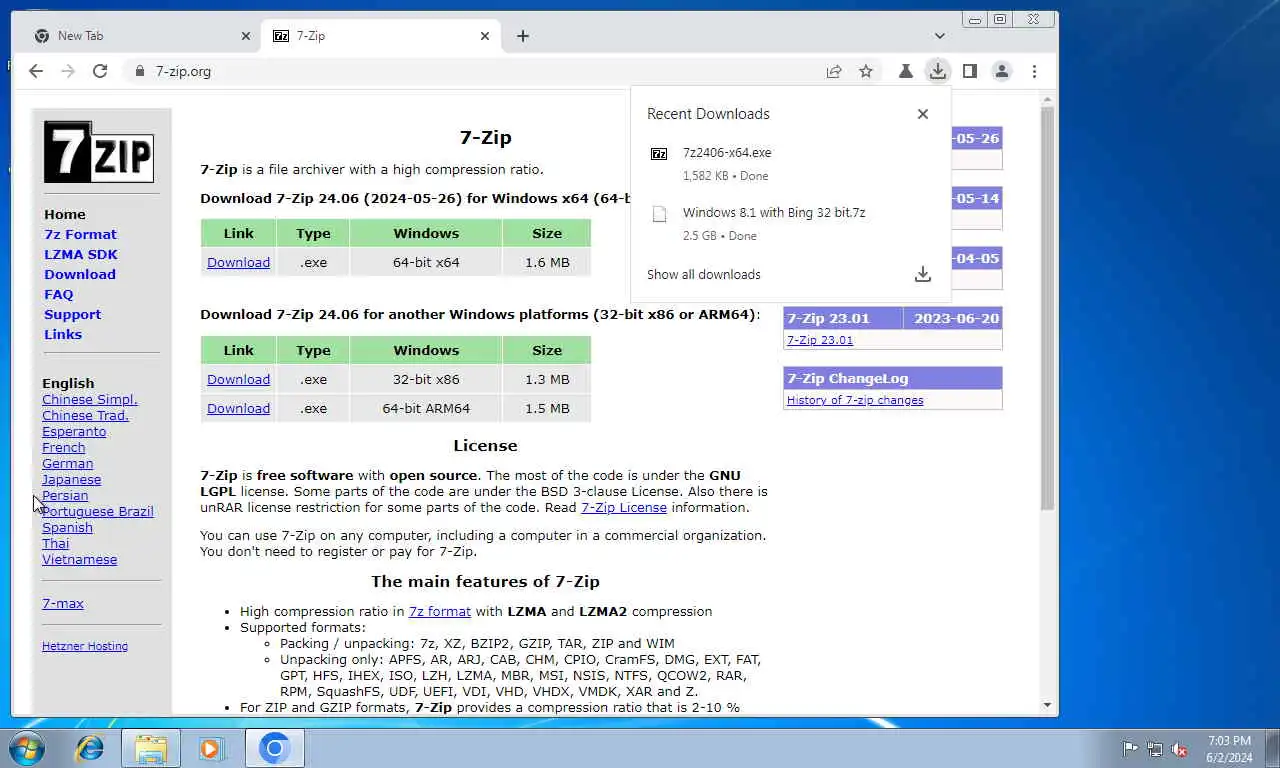Switch language to French
This screenshot has width=1280, height=768.
(63, 448)
